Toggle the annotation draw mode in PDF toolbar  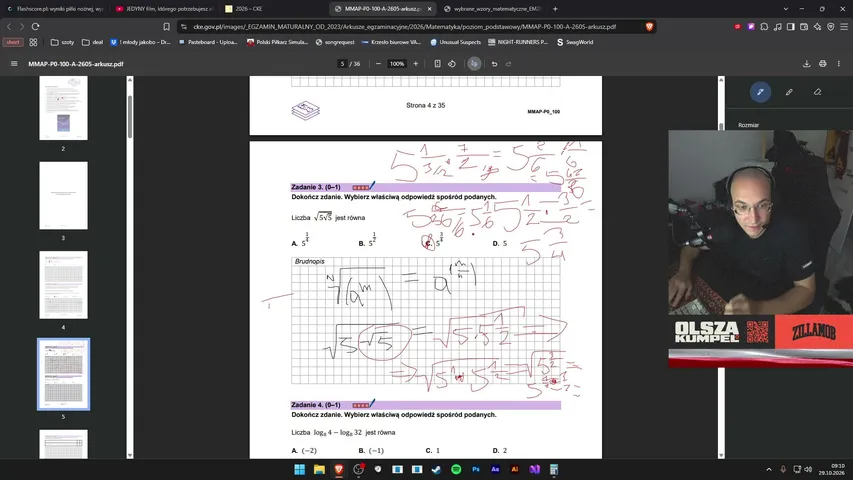click(474, 64)
